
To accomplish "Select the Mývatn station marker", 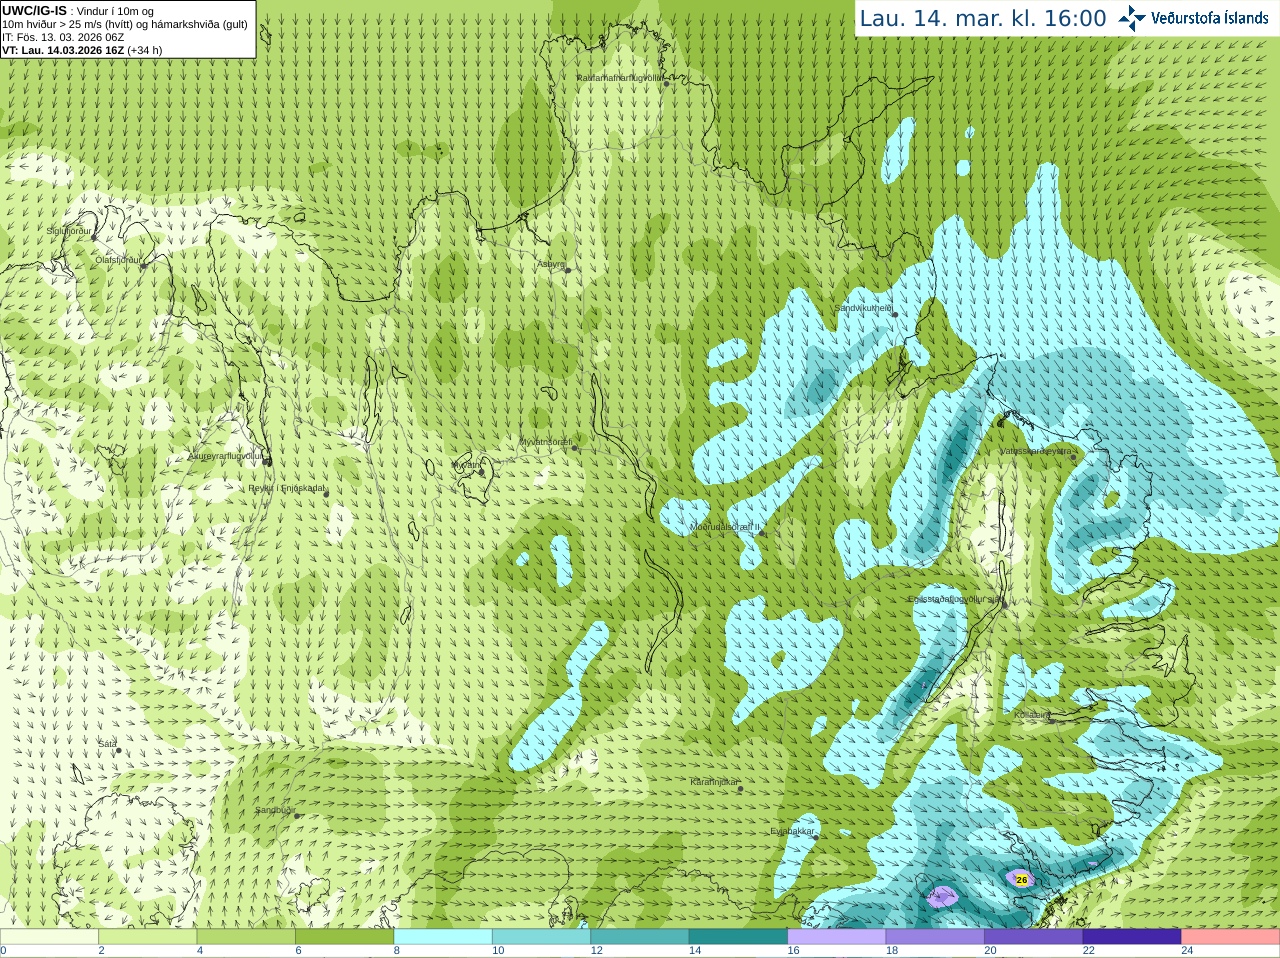I will [483, 470].
